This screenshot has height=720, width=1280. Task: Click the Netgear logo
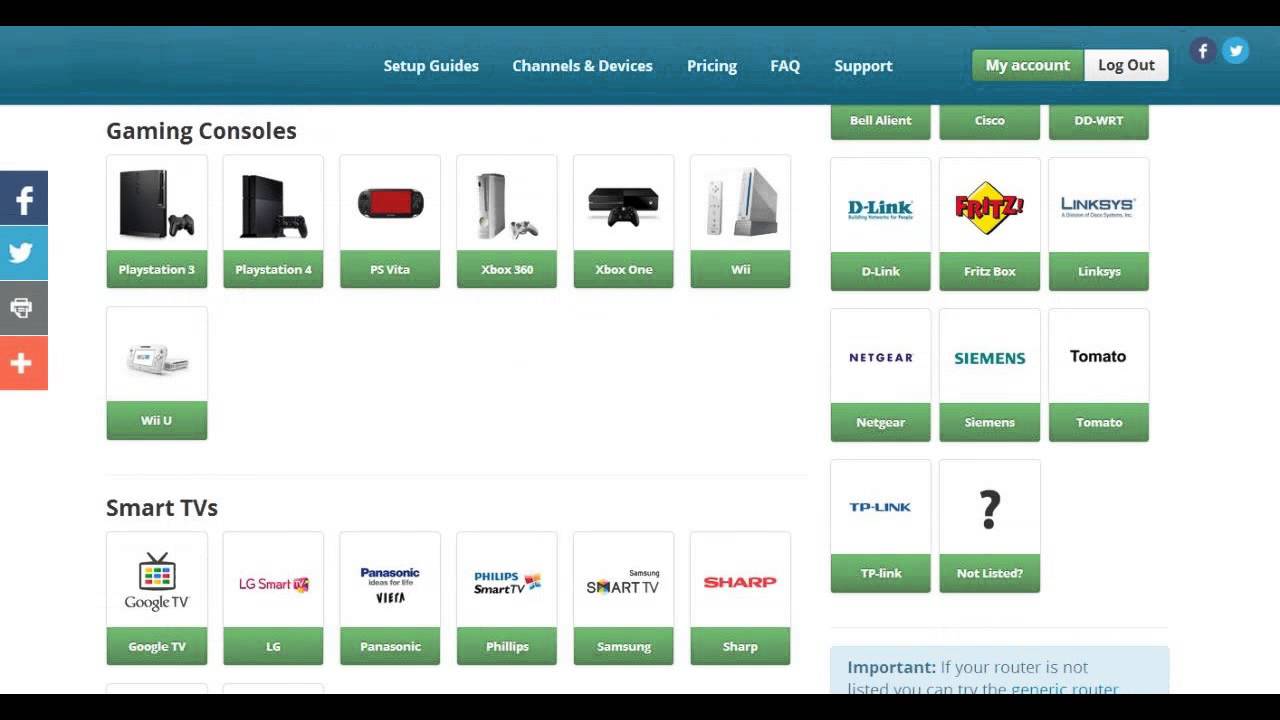coord(880,357)
